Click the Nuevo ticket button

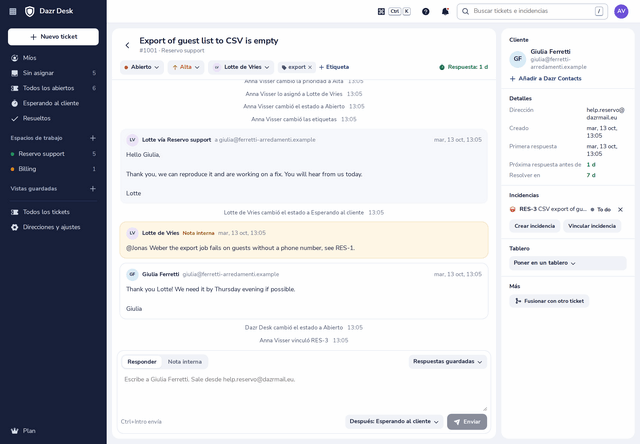(x=53, y=37)
